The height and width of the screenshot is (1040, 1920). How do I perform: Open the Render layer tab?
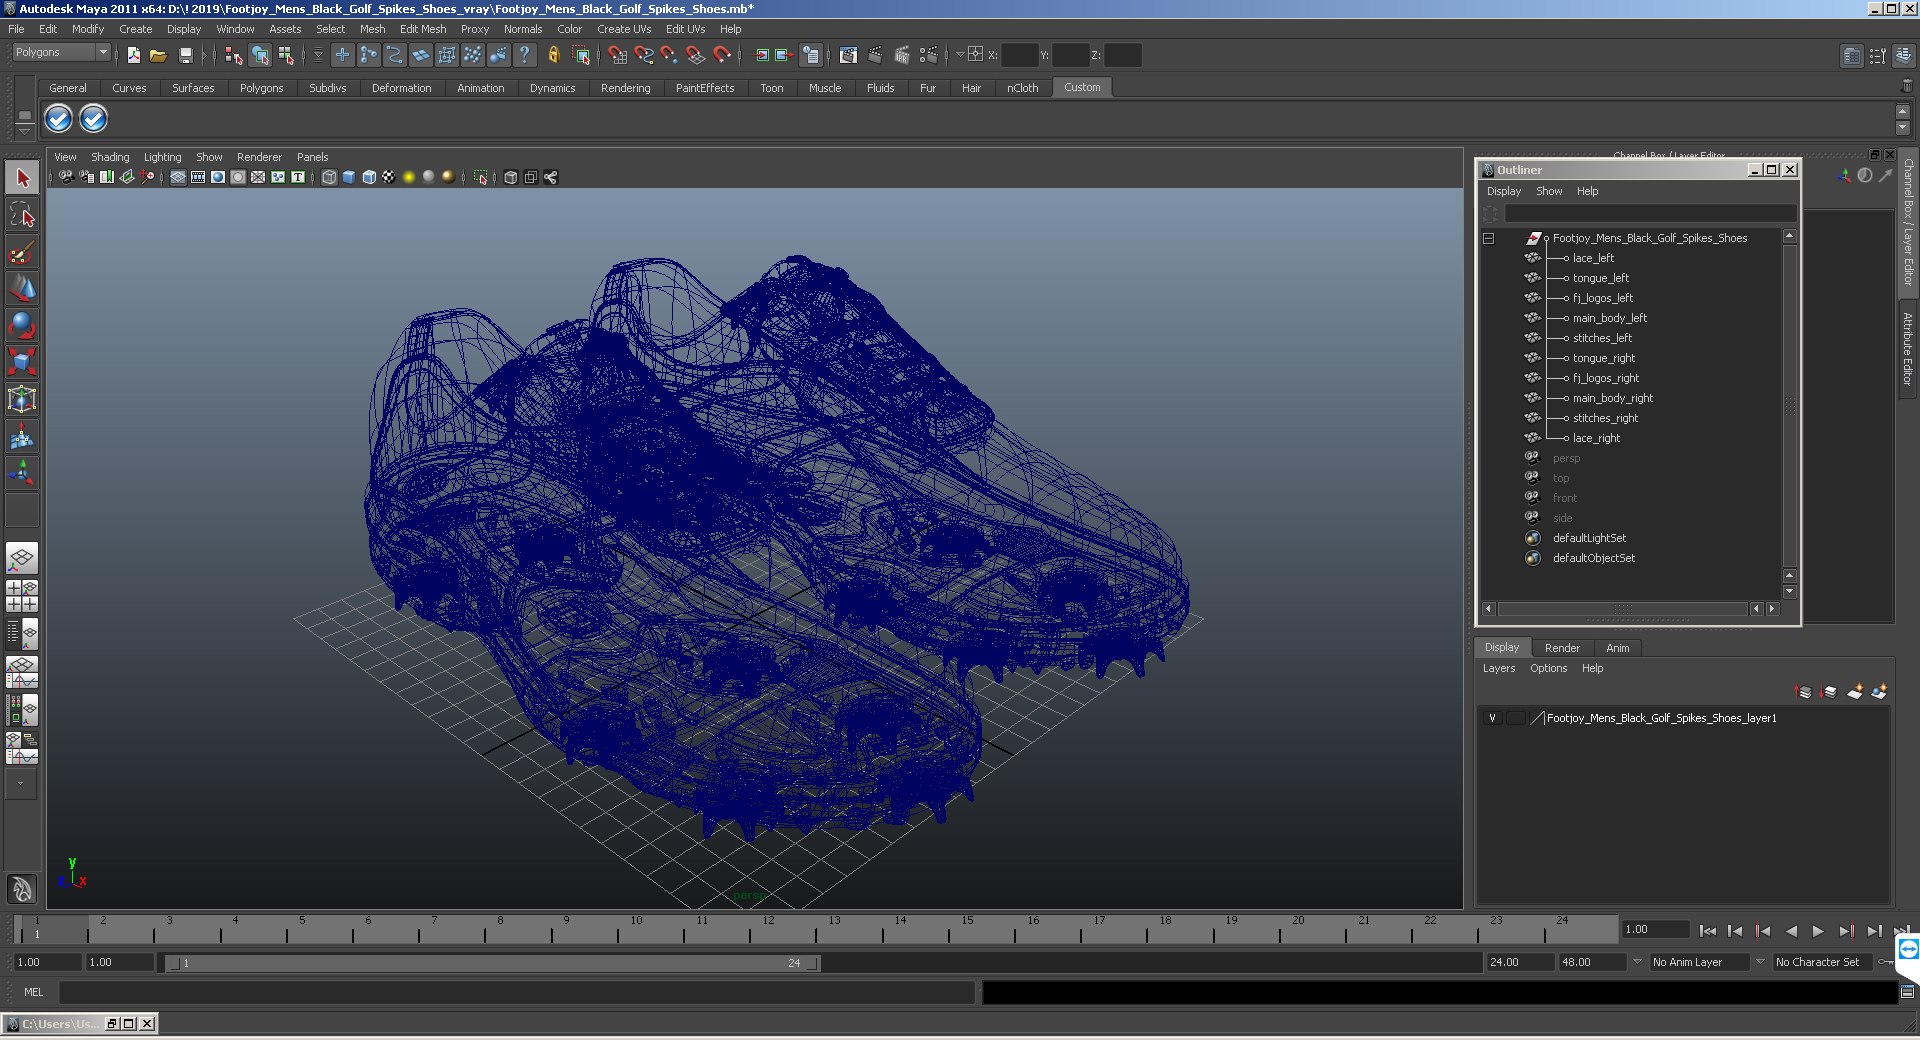1562,648
